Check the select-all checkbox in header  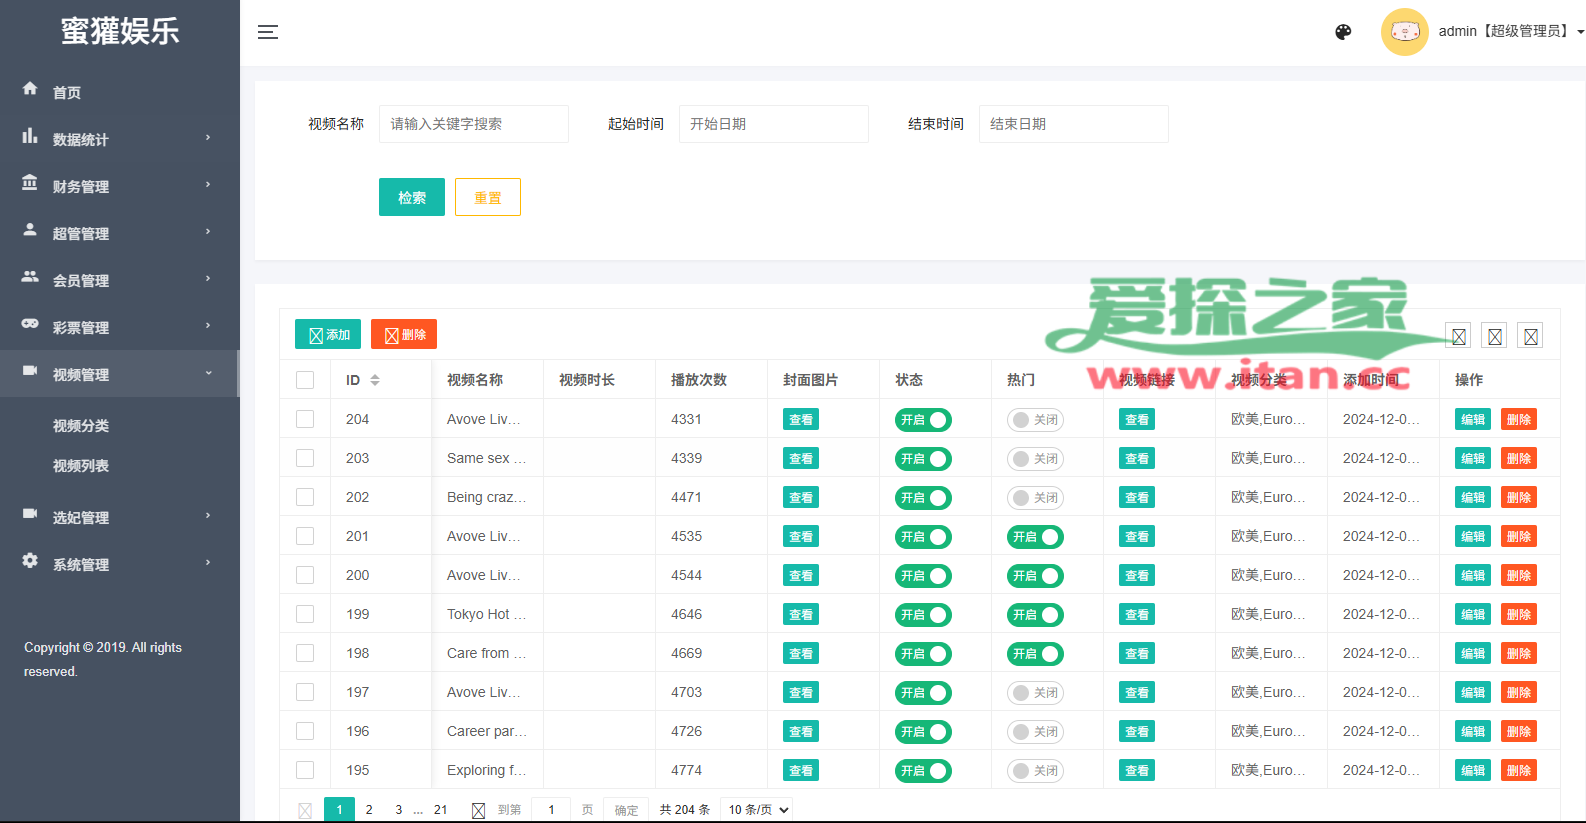click(x=305, y=380)
